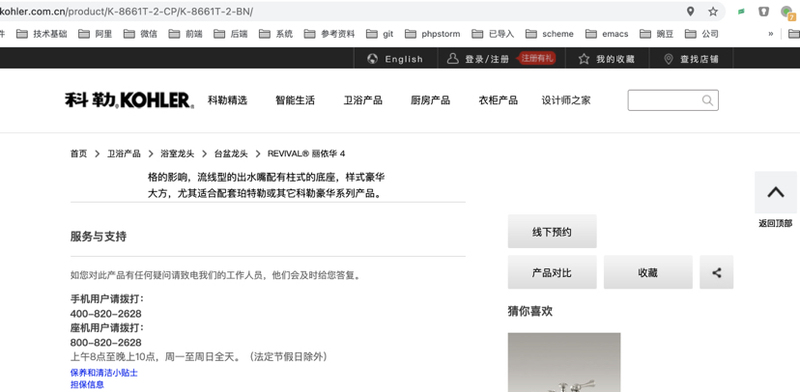Select phone number 400-820-2628
The image size is (800, 392).
click(x=106, y=313)
